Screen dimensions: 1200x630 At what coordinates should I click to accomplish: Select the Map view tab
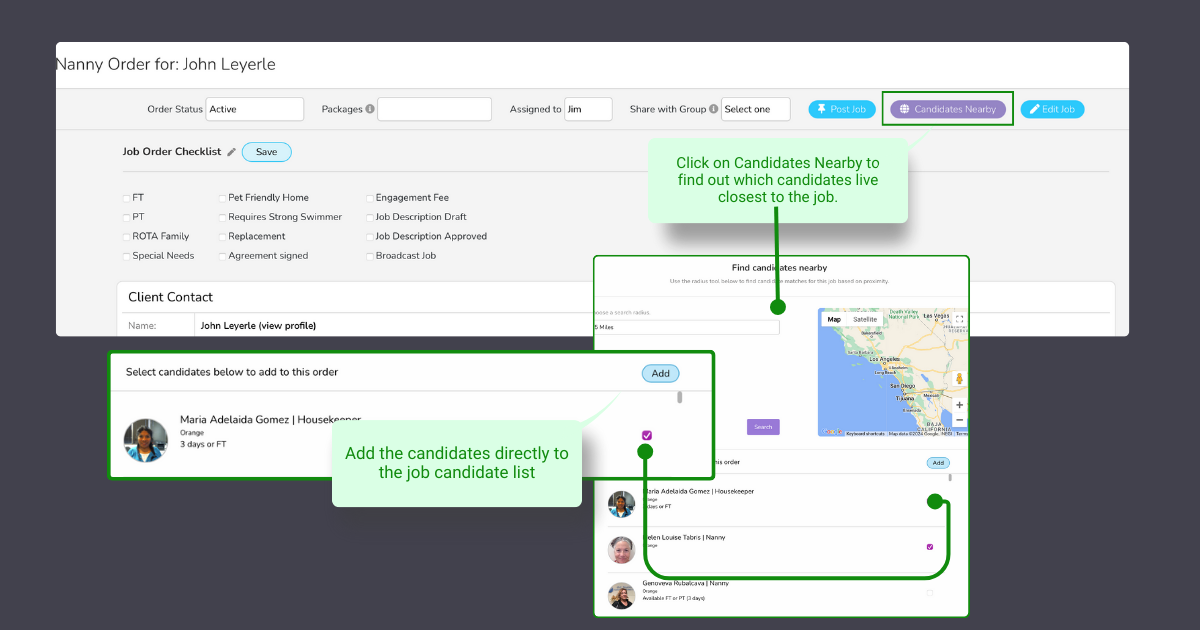click(834, 319)
